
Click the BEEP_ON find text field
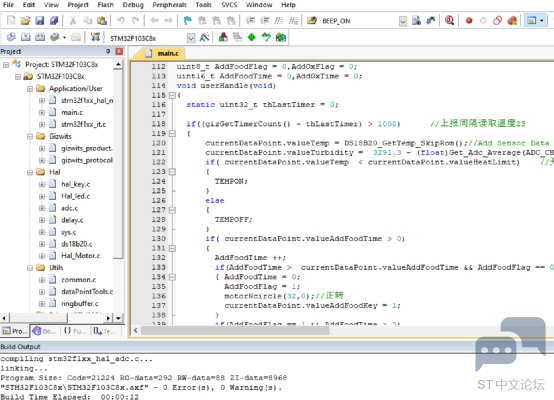coord(360,21)
